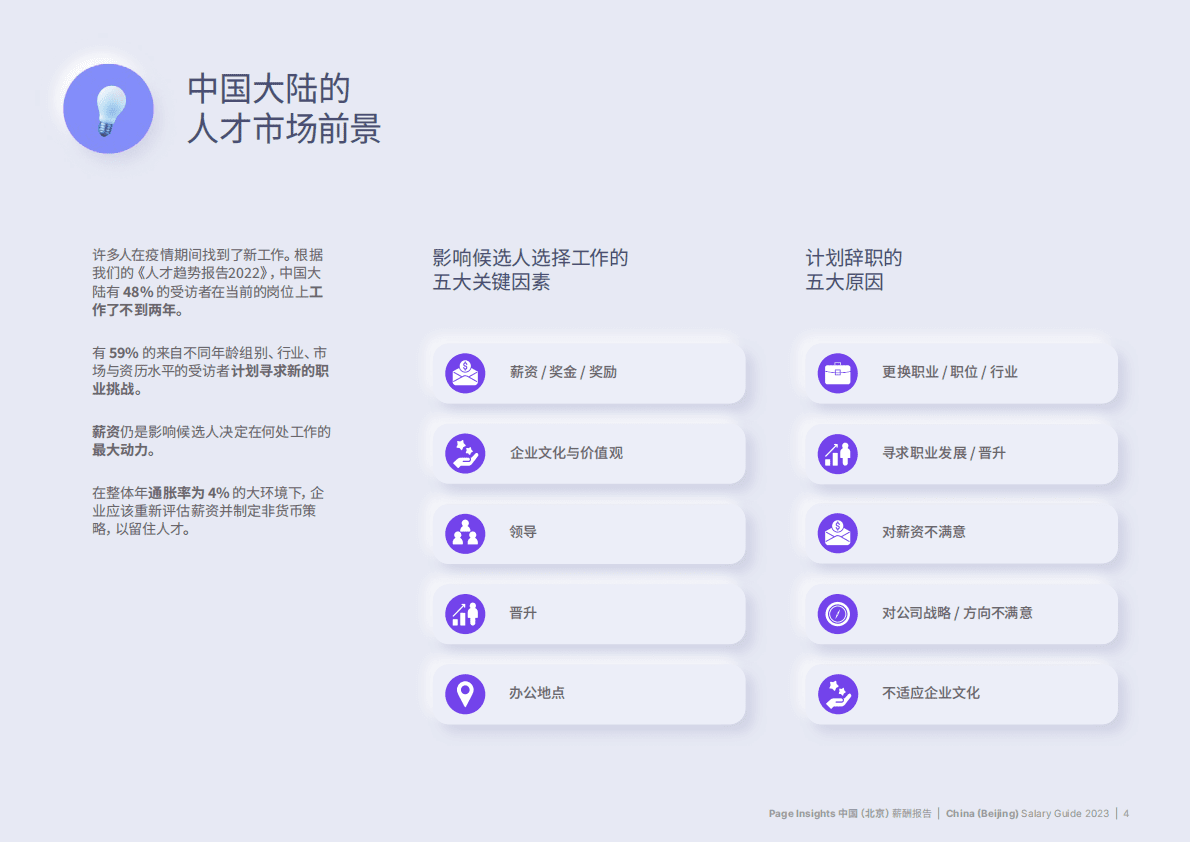Click the envelope icon for 对薪资不满意
1190x842 pixels.
tap(837, 532)
